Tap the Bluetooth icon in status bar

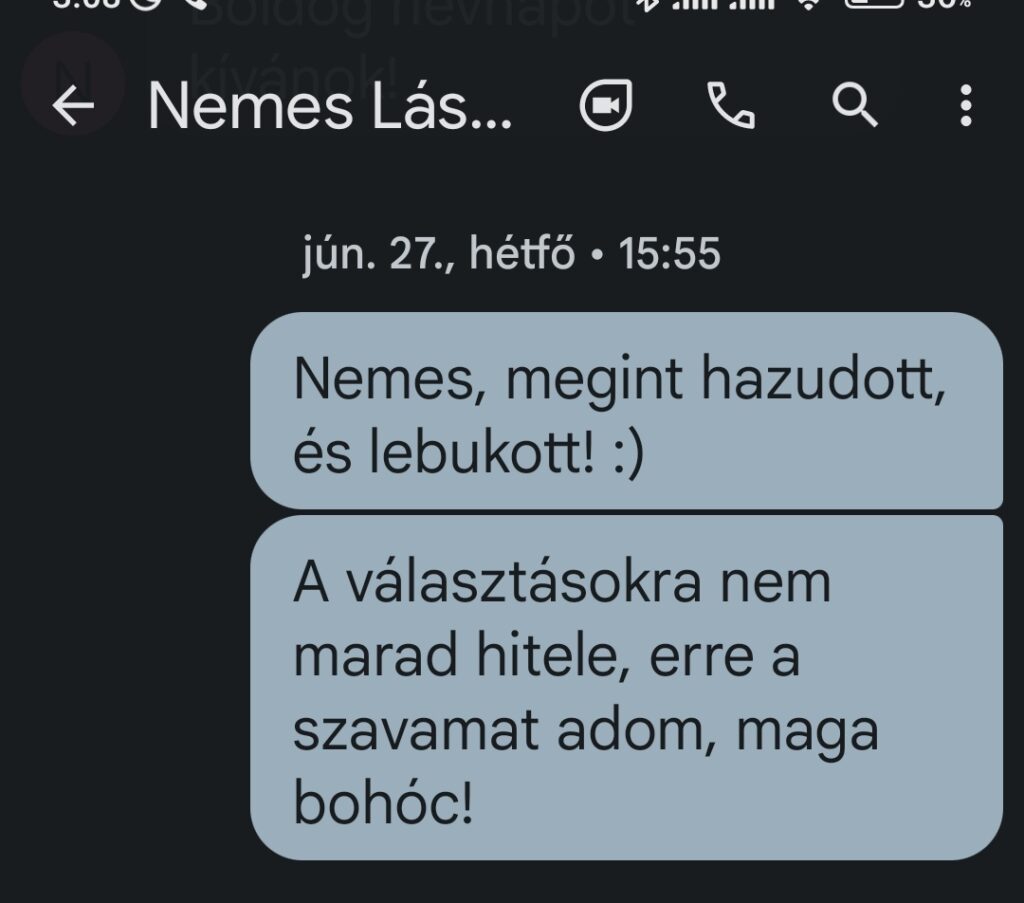tap(648, 5)
